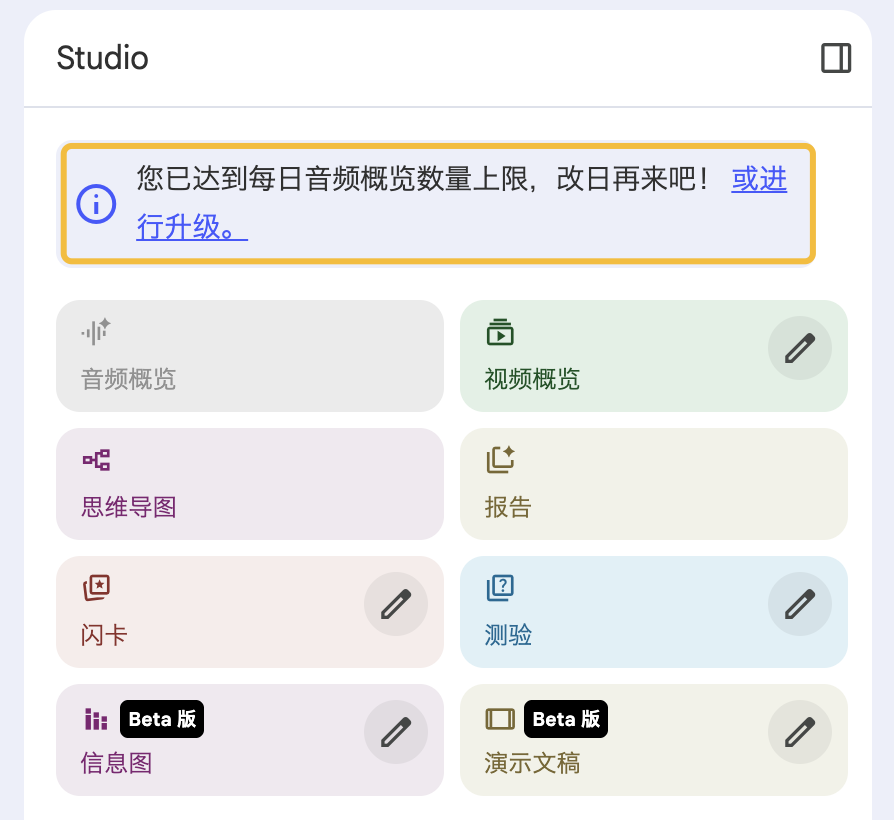The height and width of the screenshot is (820, 894).
Task: Click the Beta badge on 信息图
Action: 162,719
